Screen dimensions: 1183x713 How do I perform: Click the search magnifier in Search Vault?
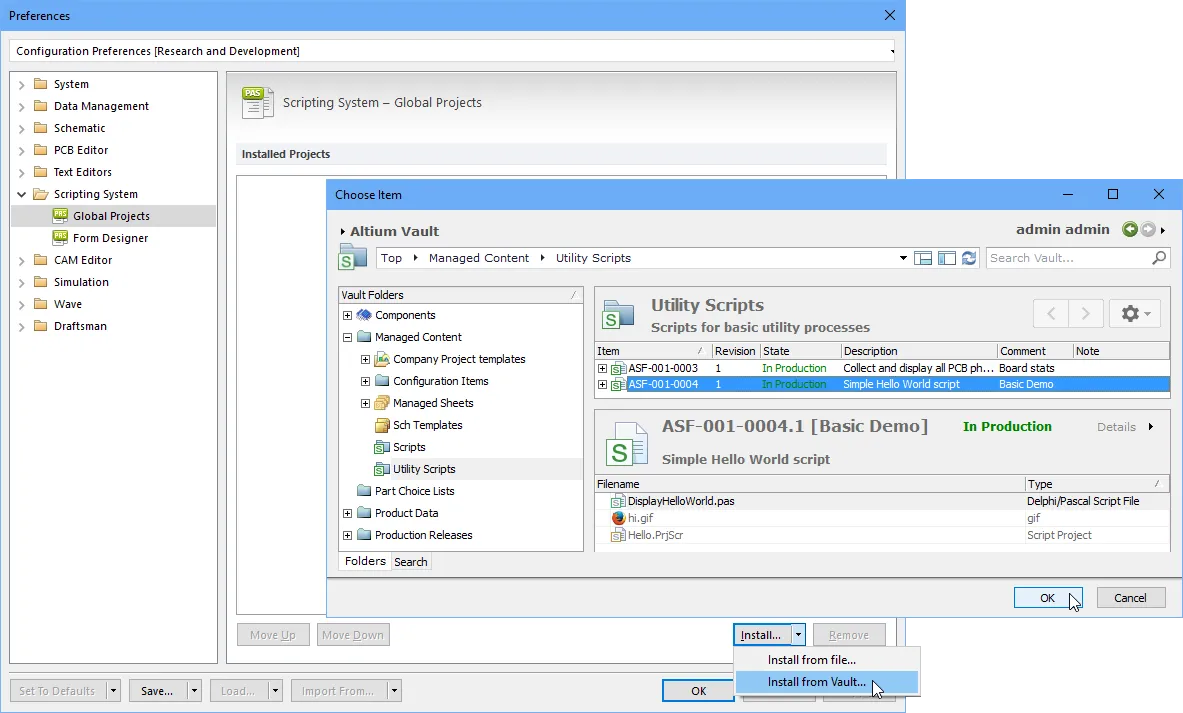[1159, 258]
